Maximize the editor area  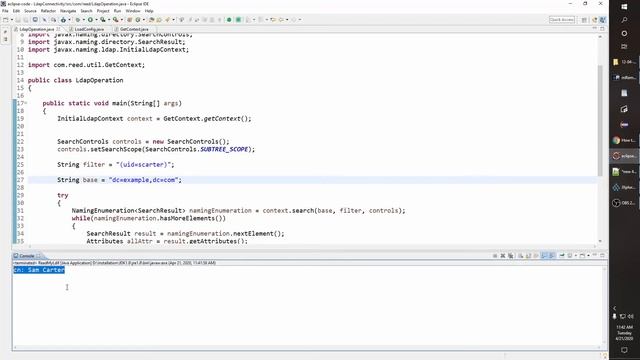coord(602,29)
